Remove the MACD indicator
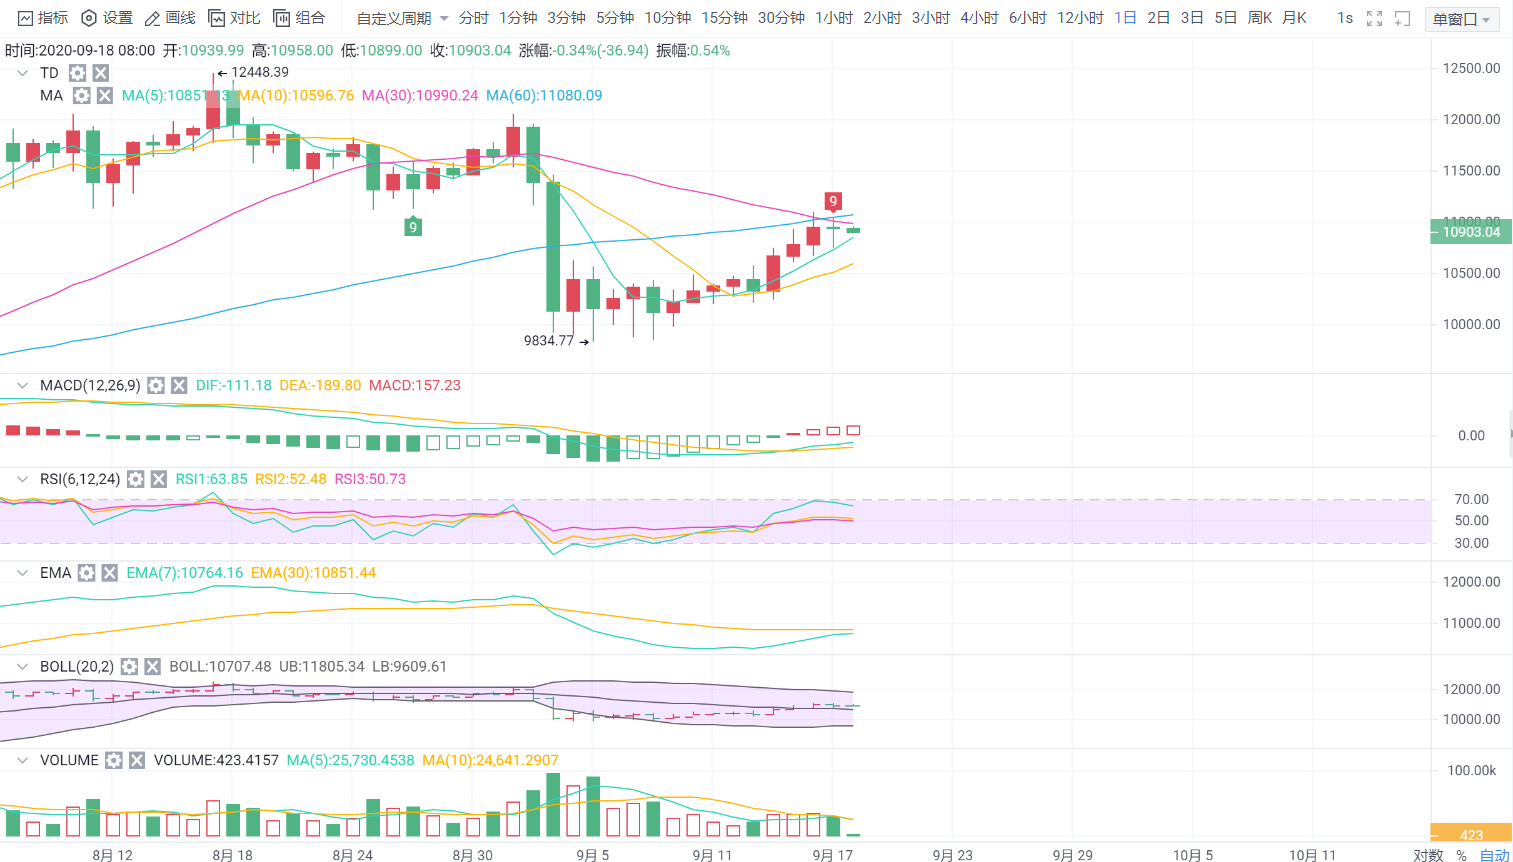The image size is (1513, 862). pos(179,385)
